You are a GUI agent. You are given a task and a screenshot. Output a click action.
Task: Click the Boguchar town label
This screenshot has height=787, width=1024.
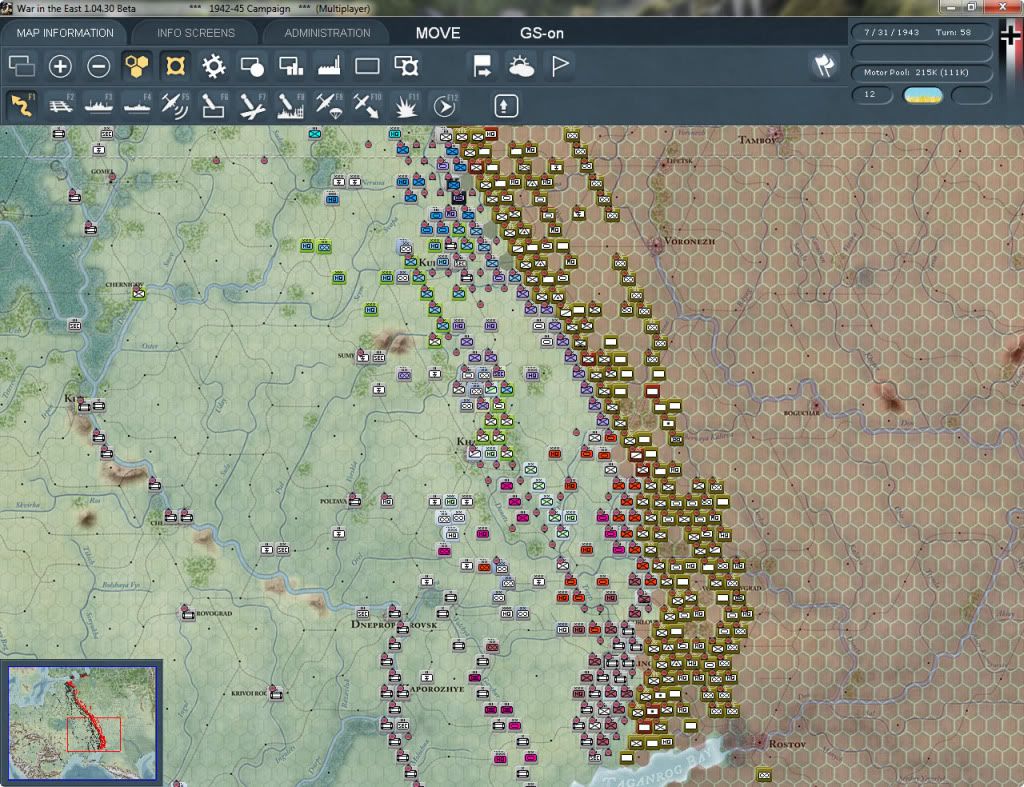[x=801, y=413]
